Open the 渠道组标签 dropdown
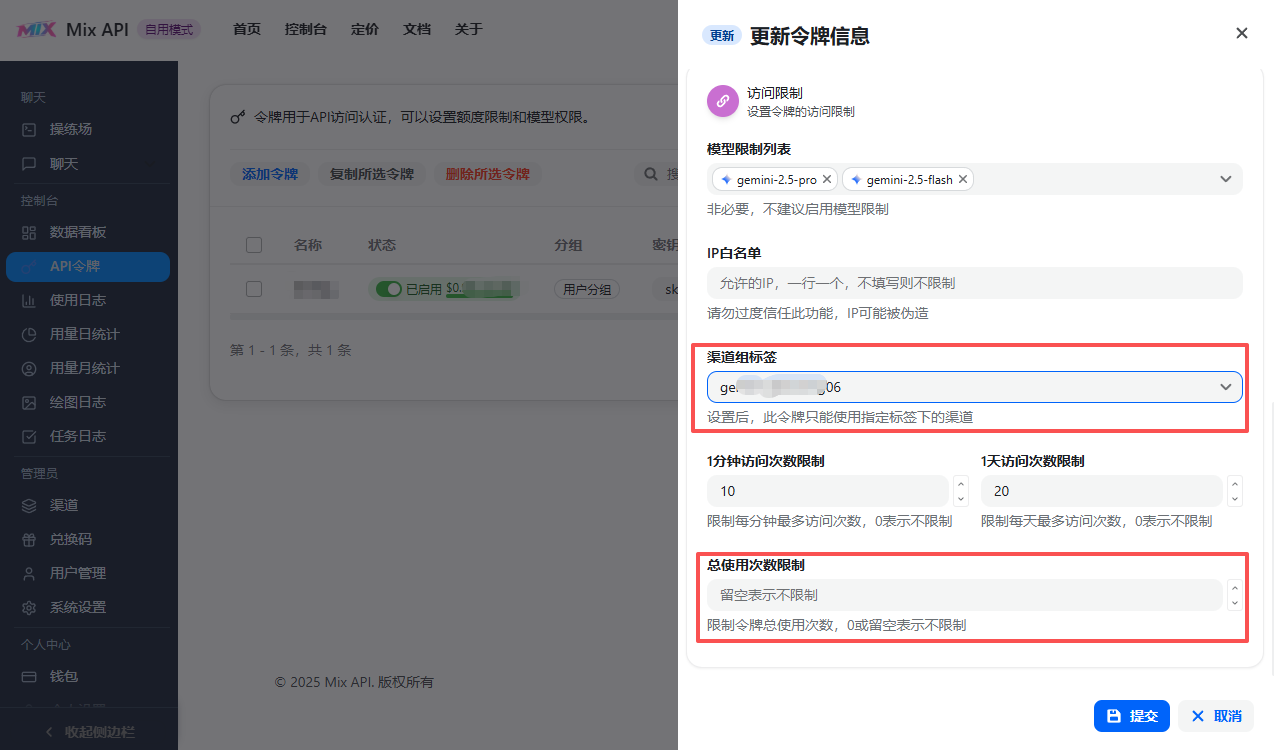The height and width of the screenshot is (750, 1274). pos(1225,387)
